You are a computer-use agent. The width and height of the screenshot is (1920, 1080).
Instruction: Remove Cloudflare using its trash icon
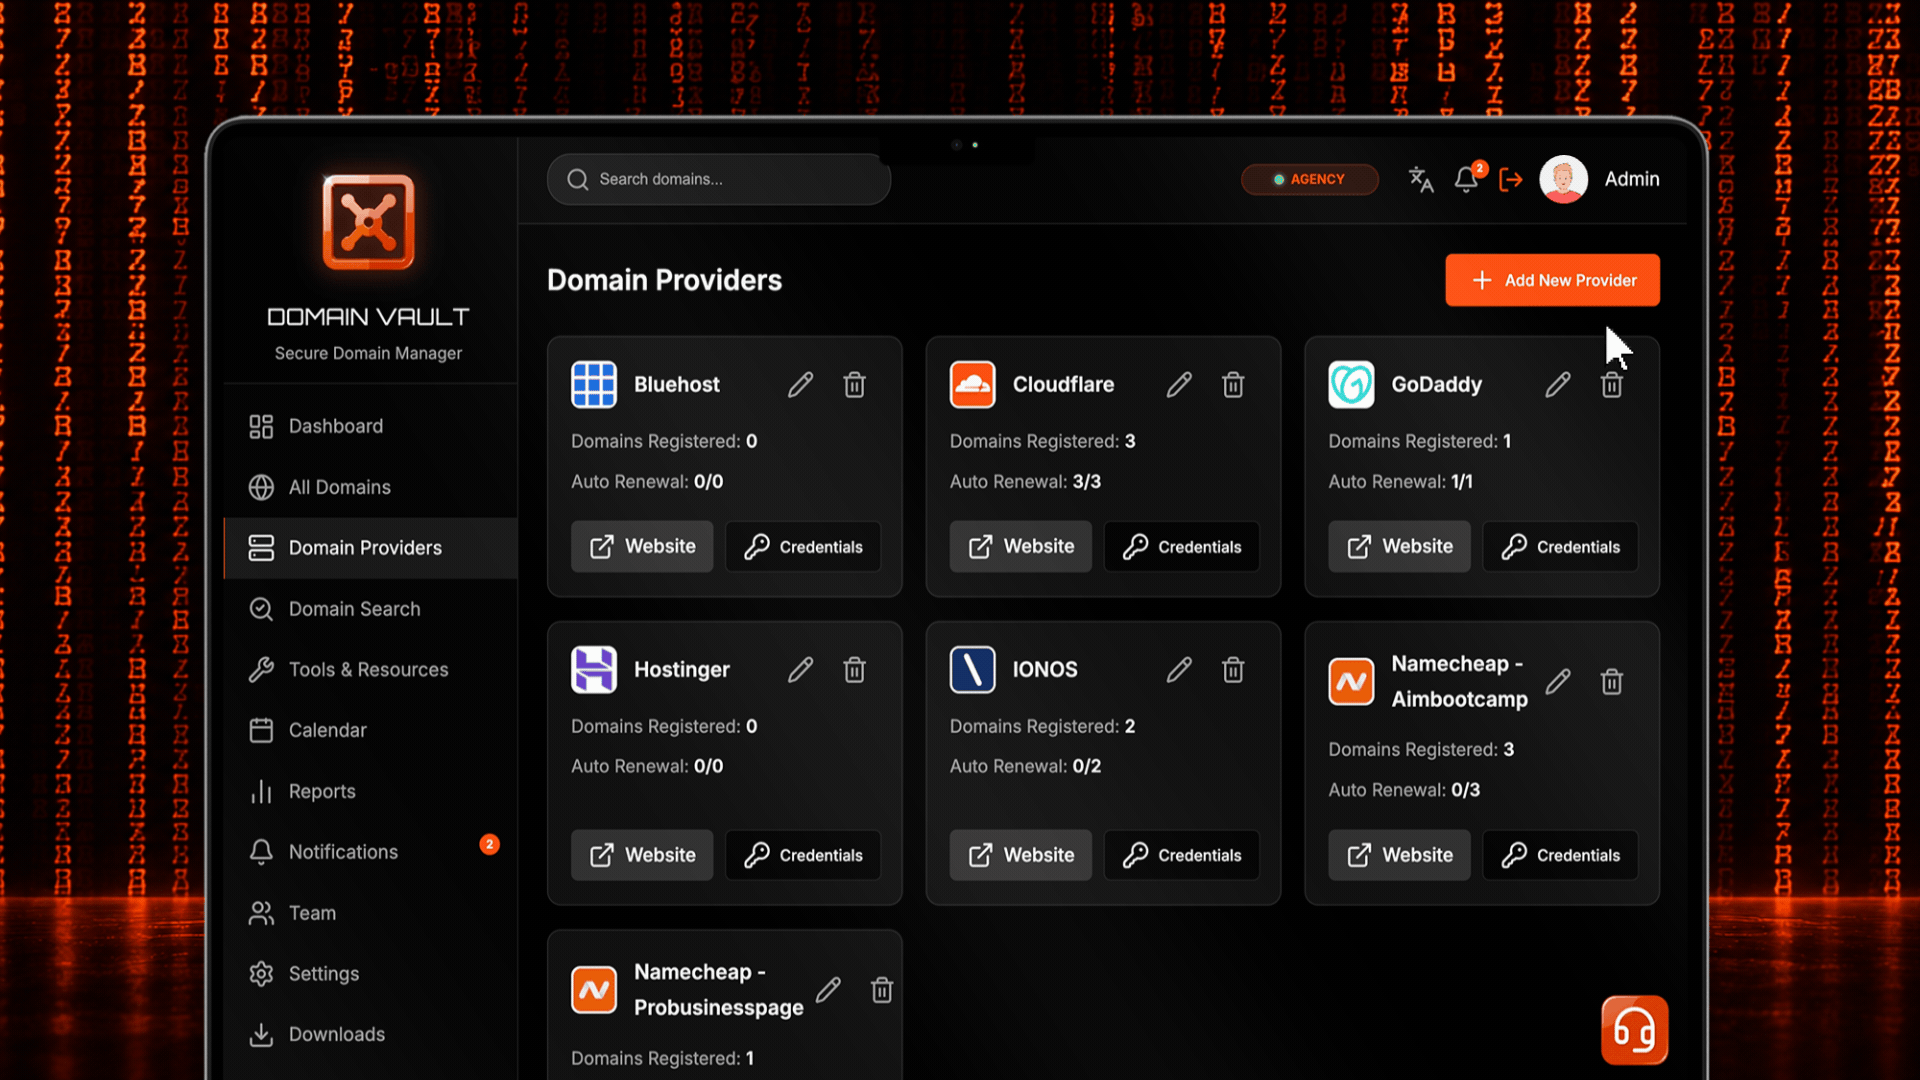(x=1233, y=385)
